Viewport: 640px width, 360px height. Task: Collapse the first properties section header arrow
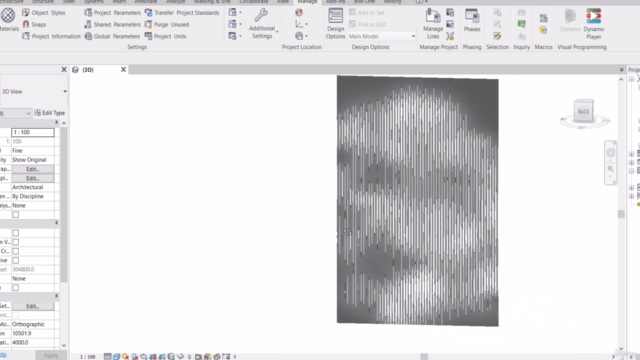coord(56,123)
